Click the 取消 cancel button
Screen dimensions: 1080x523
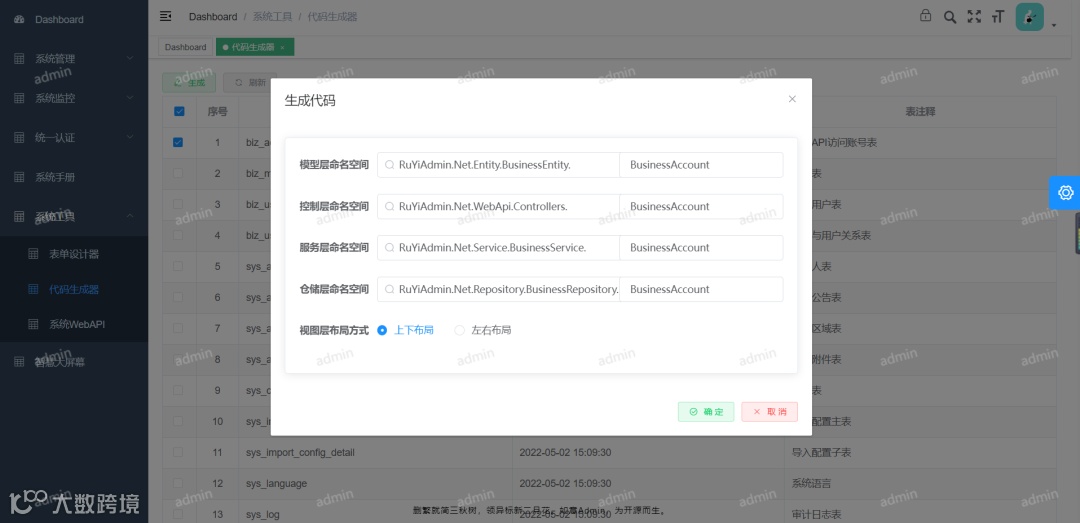769,411
